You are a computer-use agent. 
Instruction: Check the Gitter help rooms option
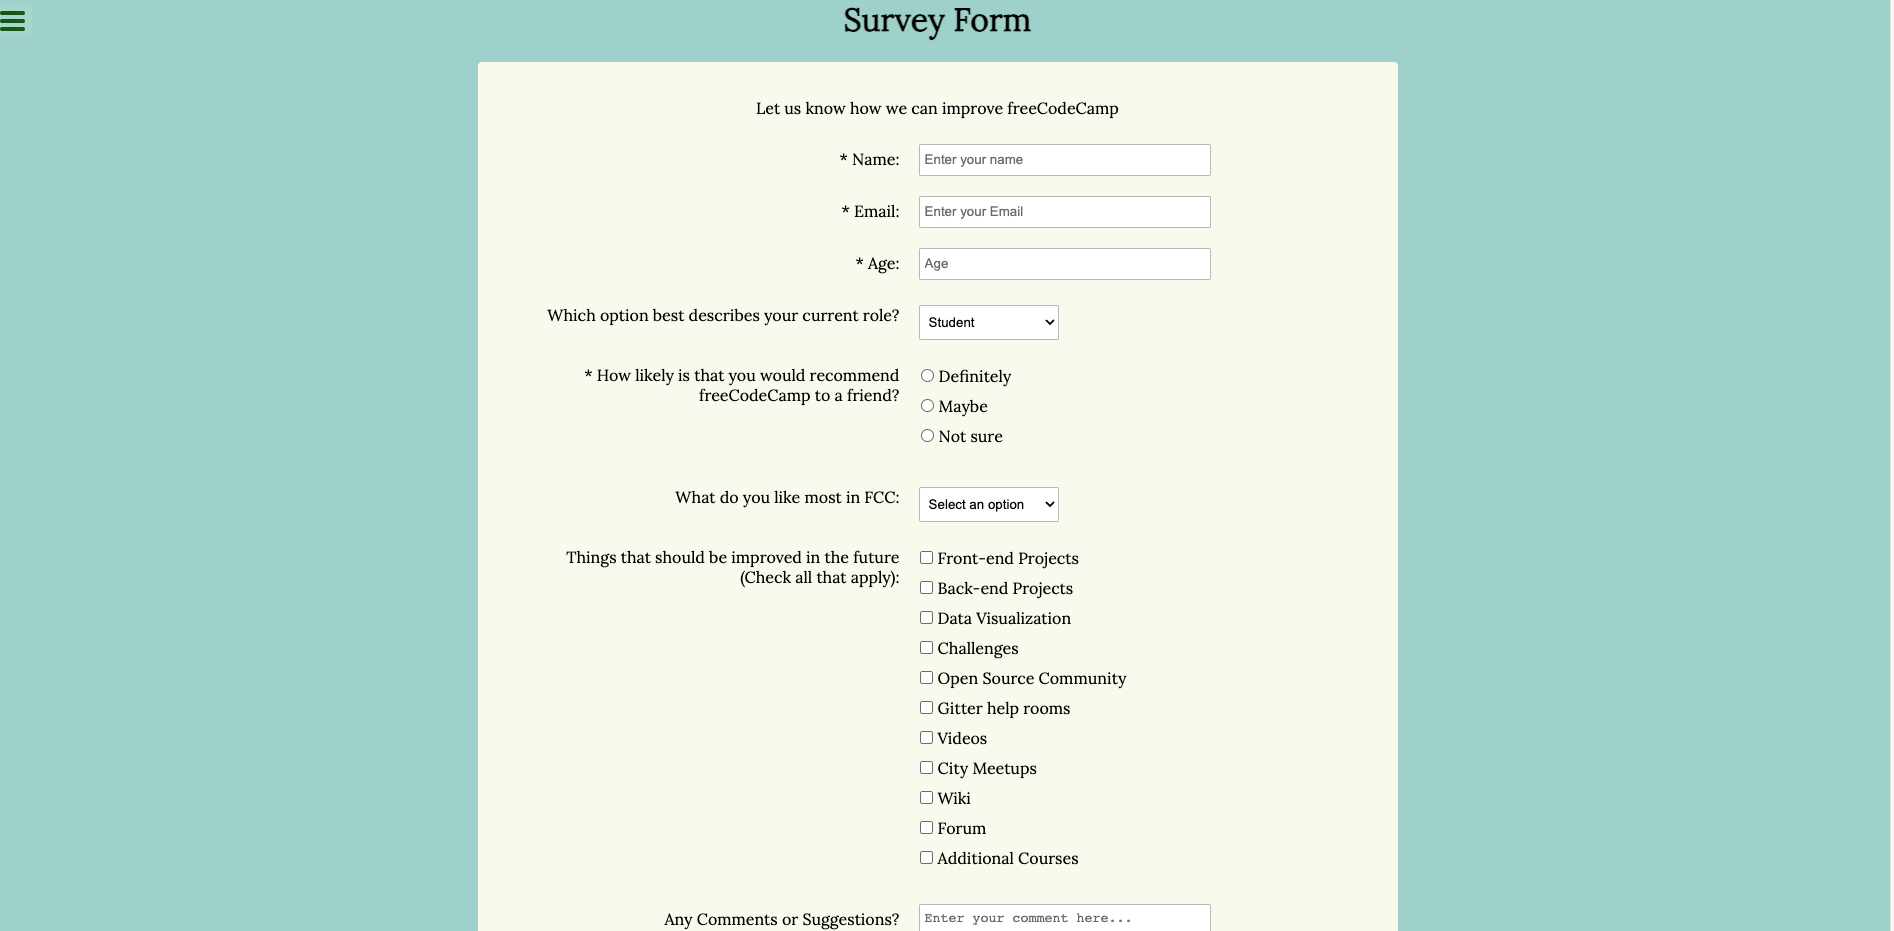(926, 707)
